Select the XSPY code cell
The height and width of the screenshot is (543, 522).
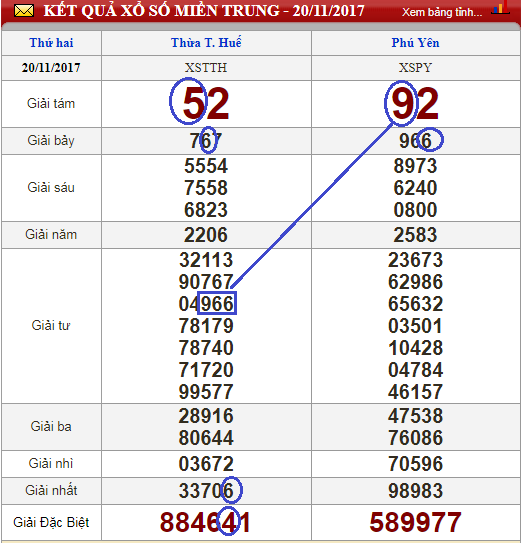point(415,68)
